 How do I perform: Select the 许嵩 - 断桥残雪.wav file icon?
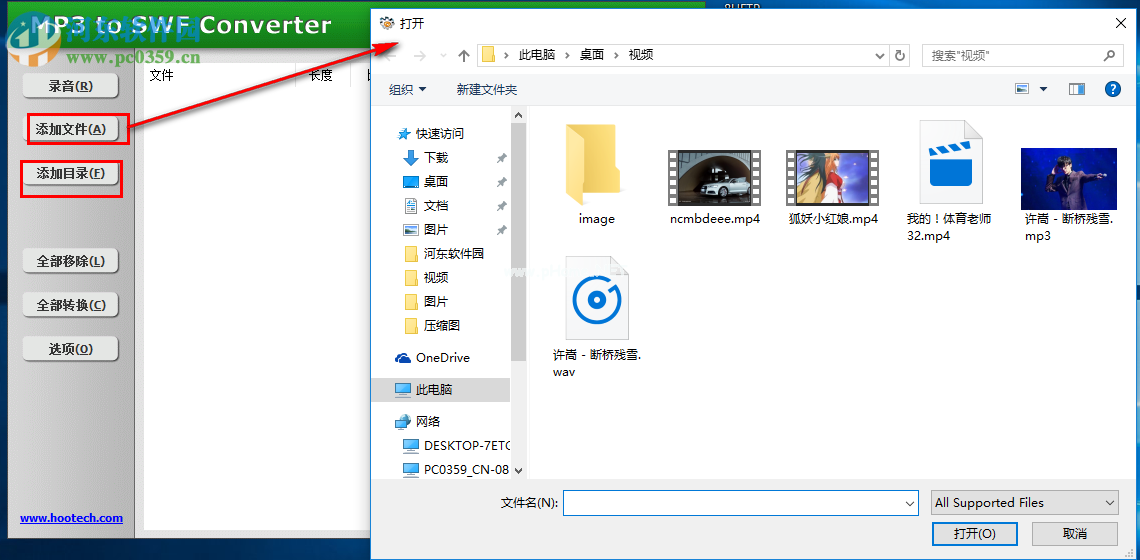point(596,297)
